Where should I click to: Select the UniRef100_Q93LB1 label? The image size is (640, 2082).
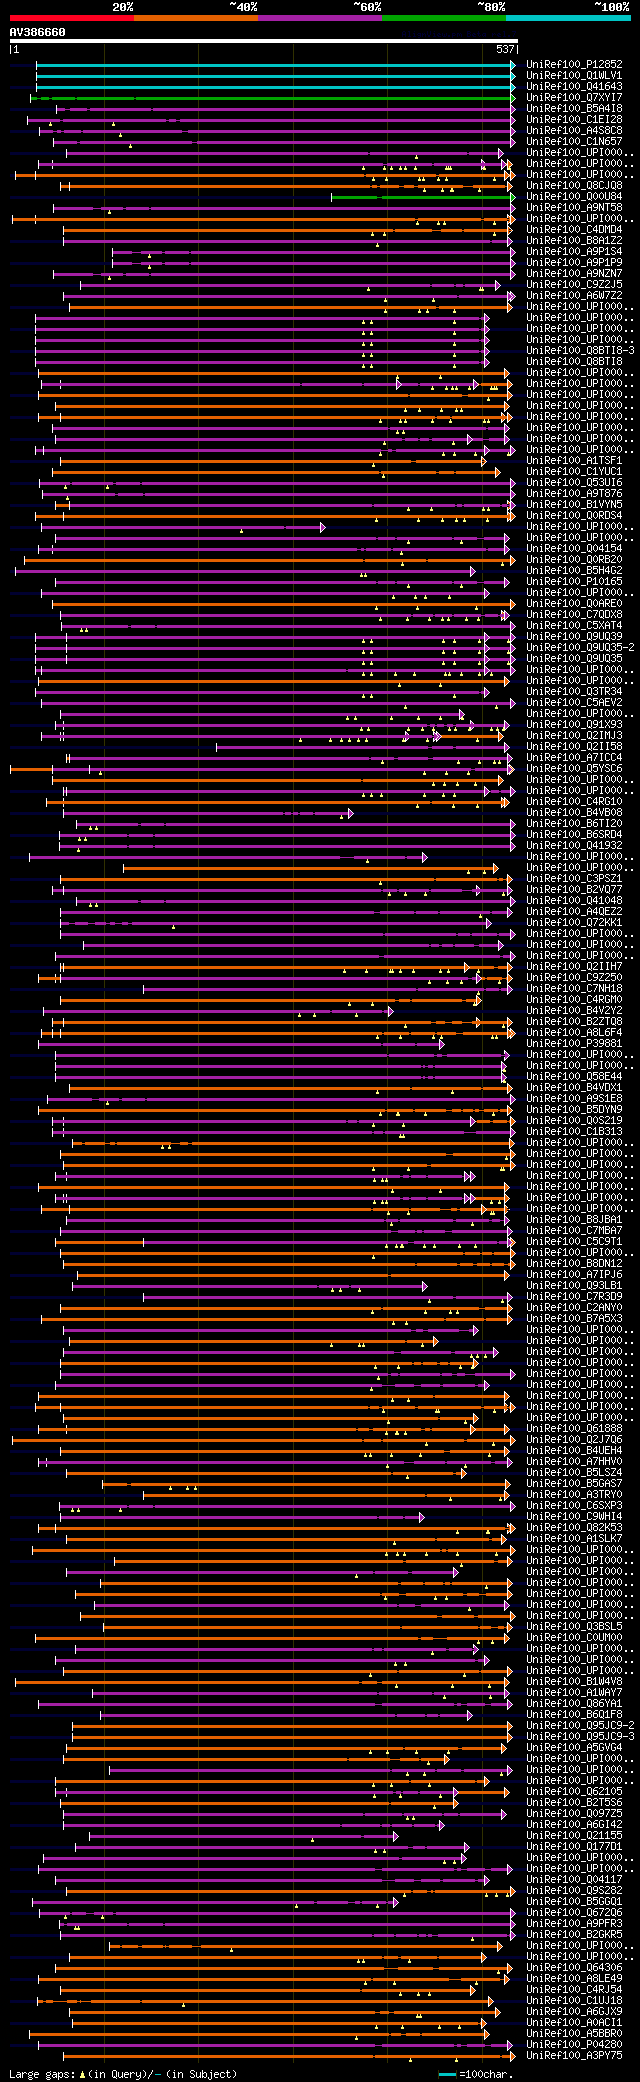click(x=574, y=1285)
